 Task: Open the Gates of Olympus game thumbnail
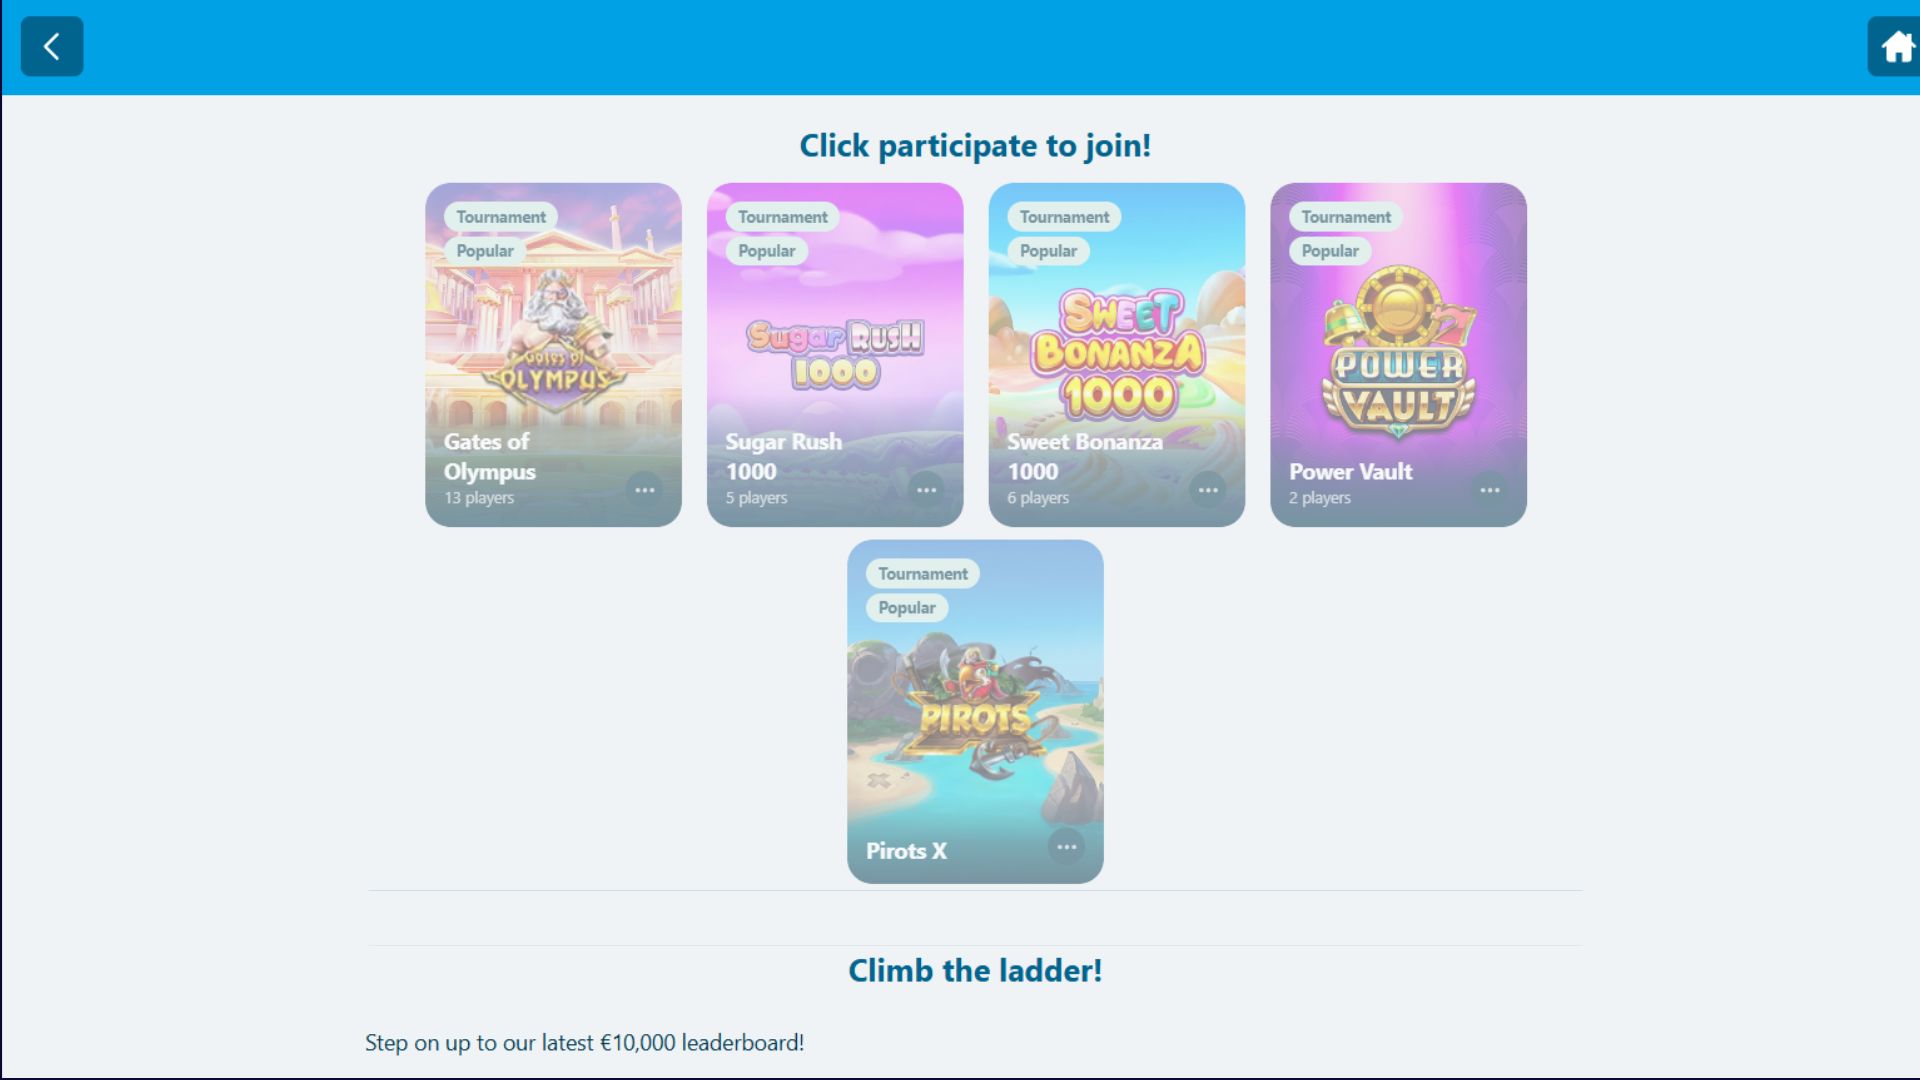click(x=553, y=354)
